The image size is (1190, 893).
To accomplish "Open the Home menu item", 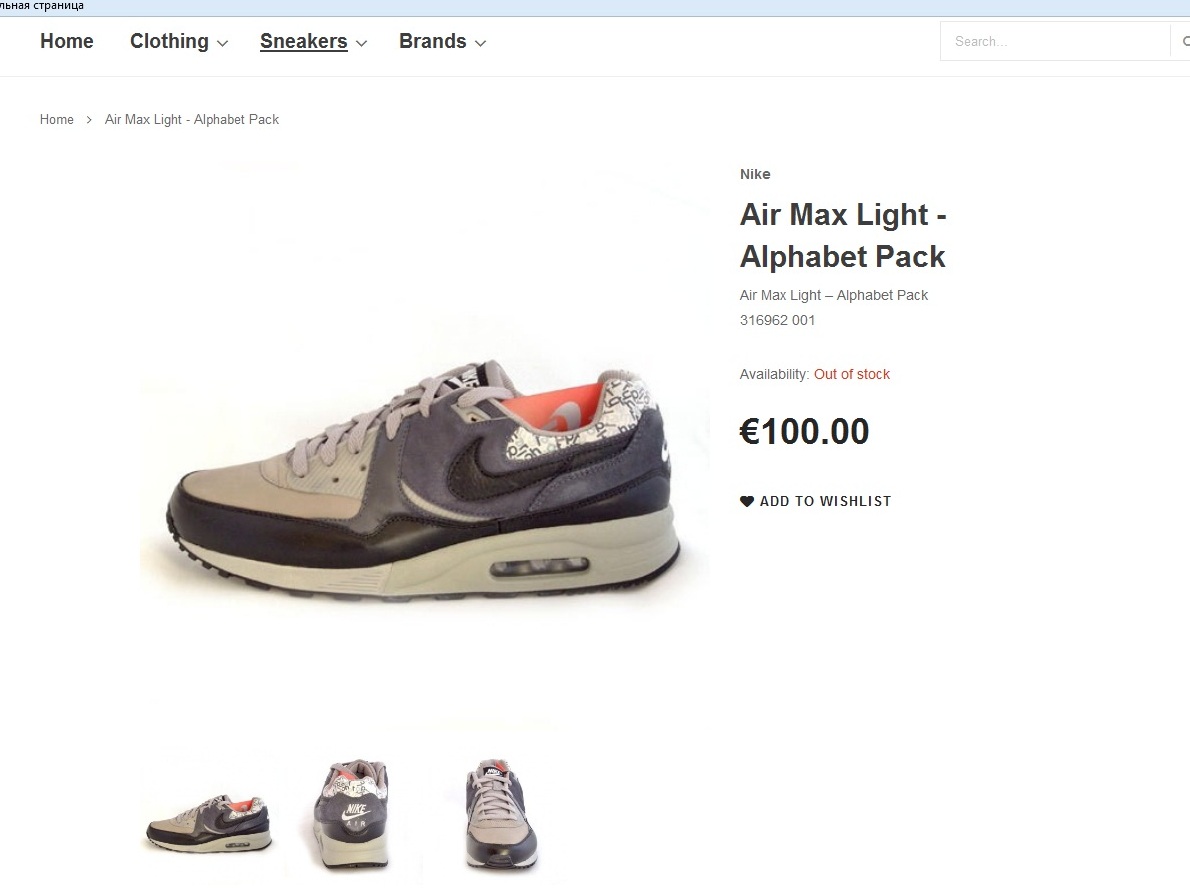I will (x=67, y=41).
